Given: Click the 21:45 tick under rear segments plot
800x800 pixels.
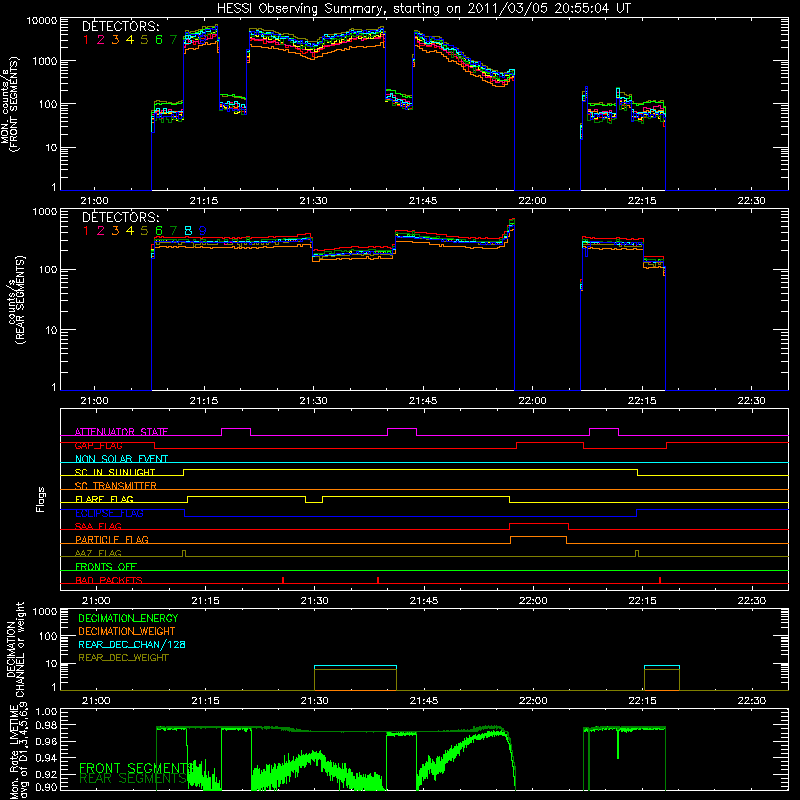Looking at the screenshot, I should click(x=423, y=401).
